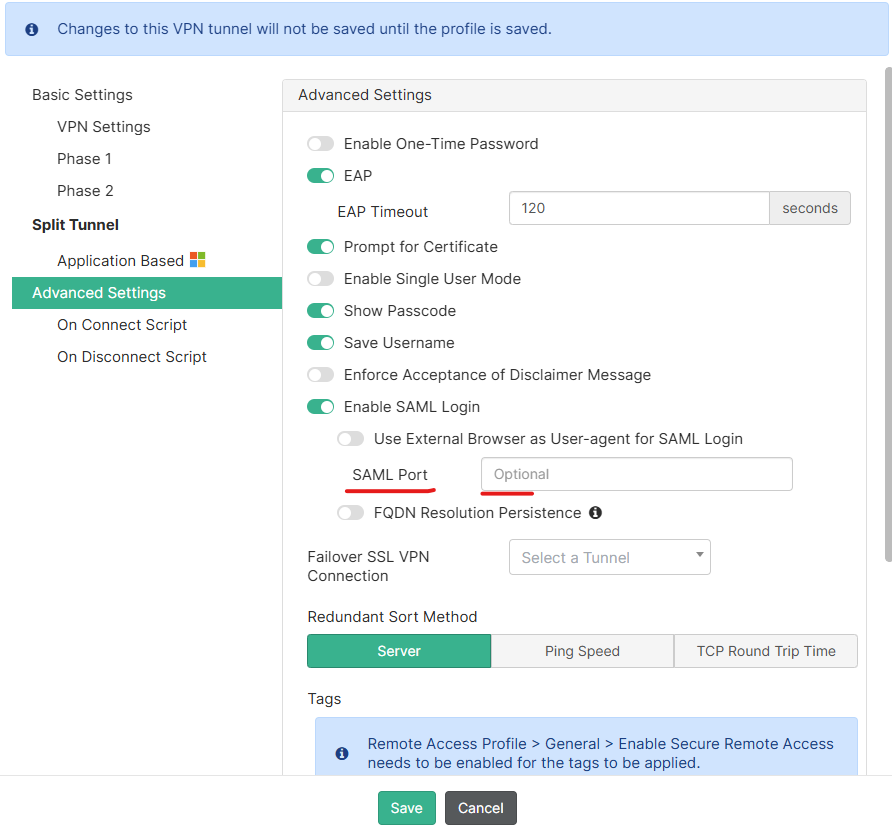Select Ping Speed sort method
The height and width of the screenshot is (826, 892).
(x=582, y=651)
